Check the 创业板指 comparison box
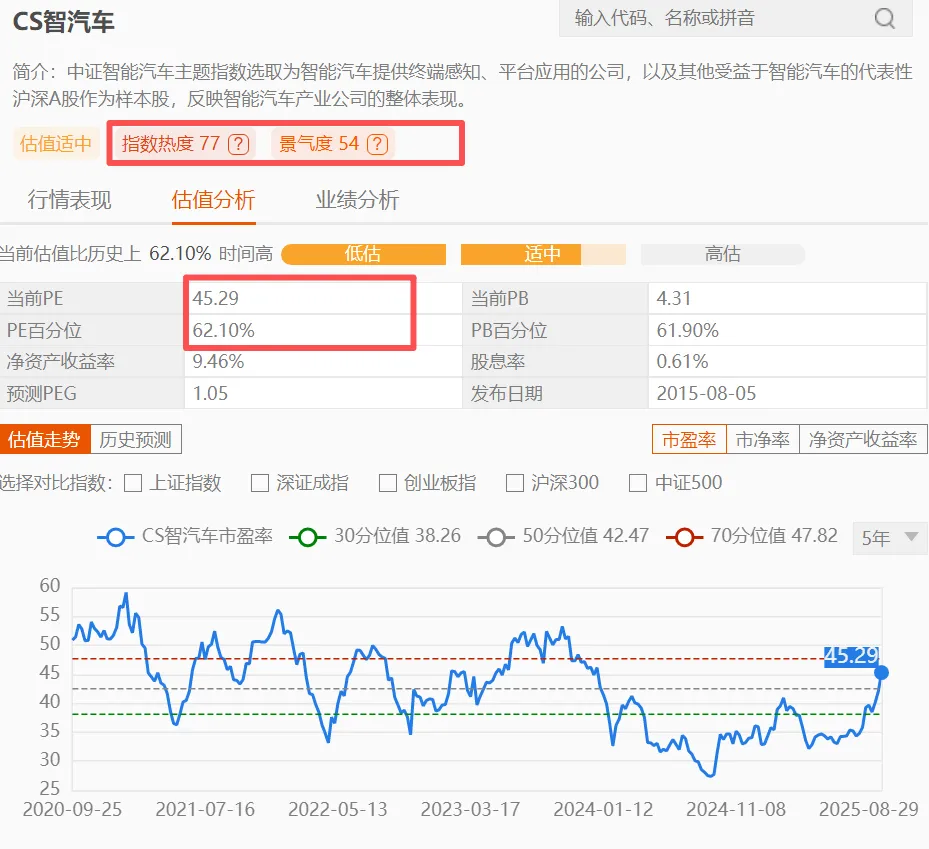The image size is (929, 849). 388,484
